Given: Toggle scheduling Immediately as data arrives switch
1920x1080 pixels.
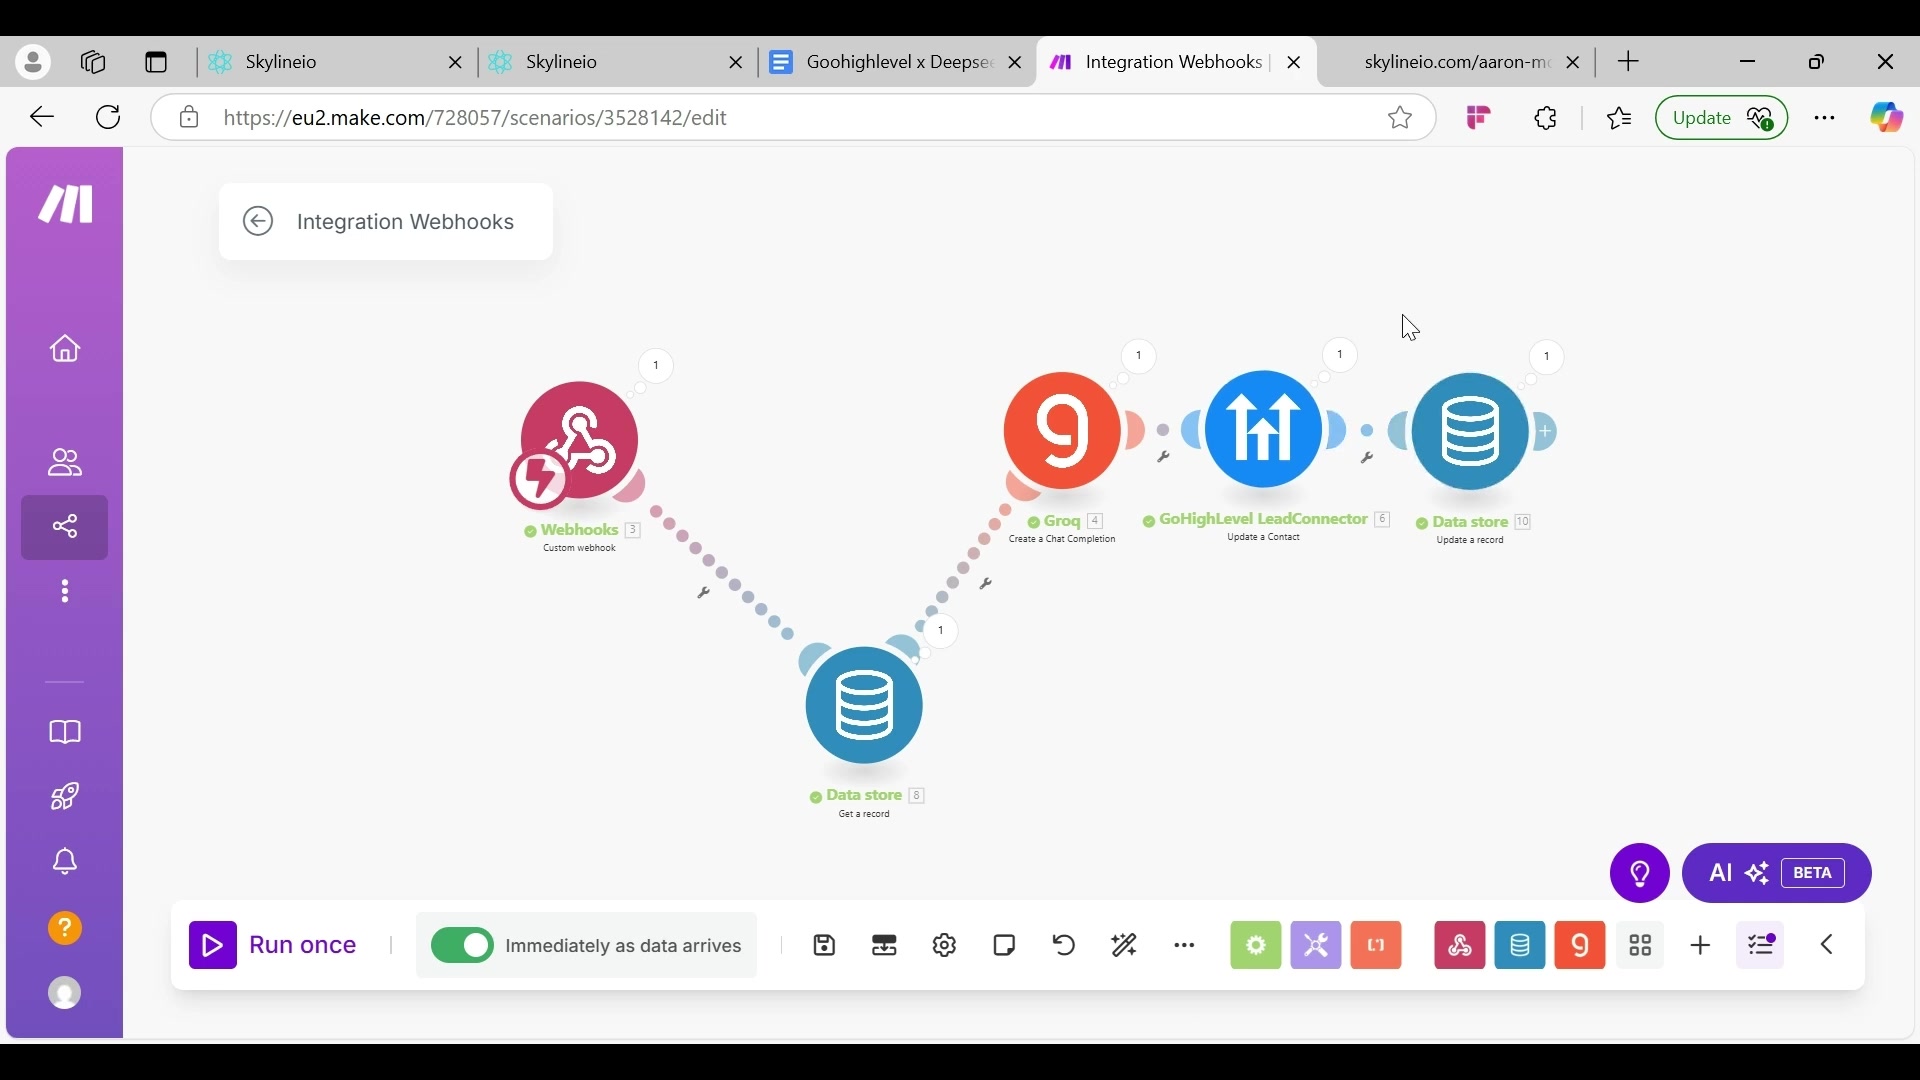Looking at the screenshot, I should pyautogui.click(x=463, y=946).
